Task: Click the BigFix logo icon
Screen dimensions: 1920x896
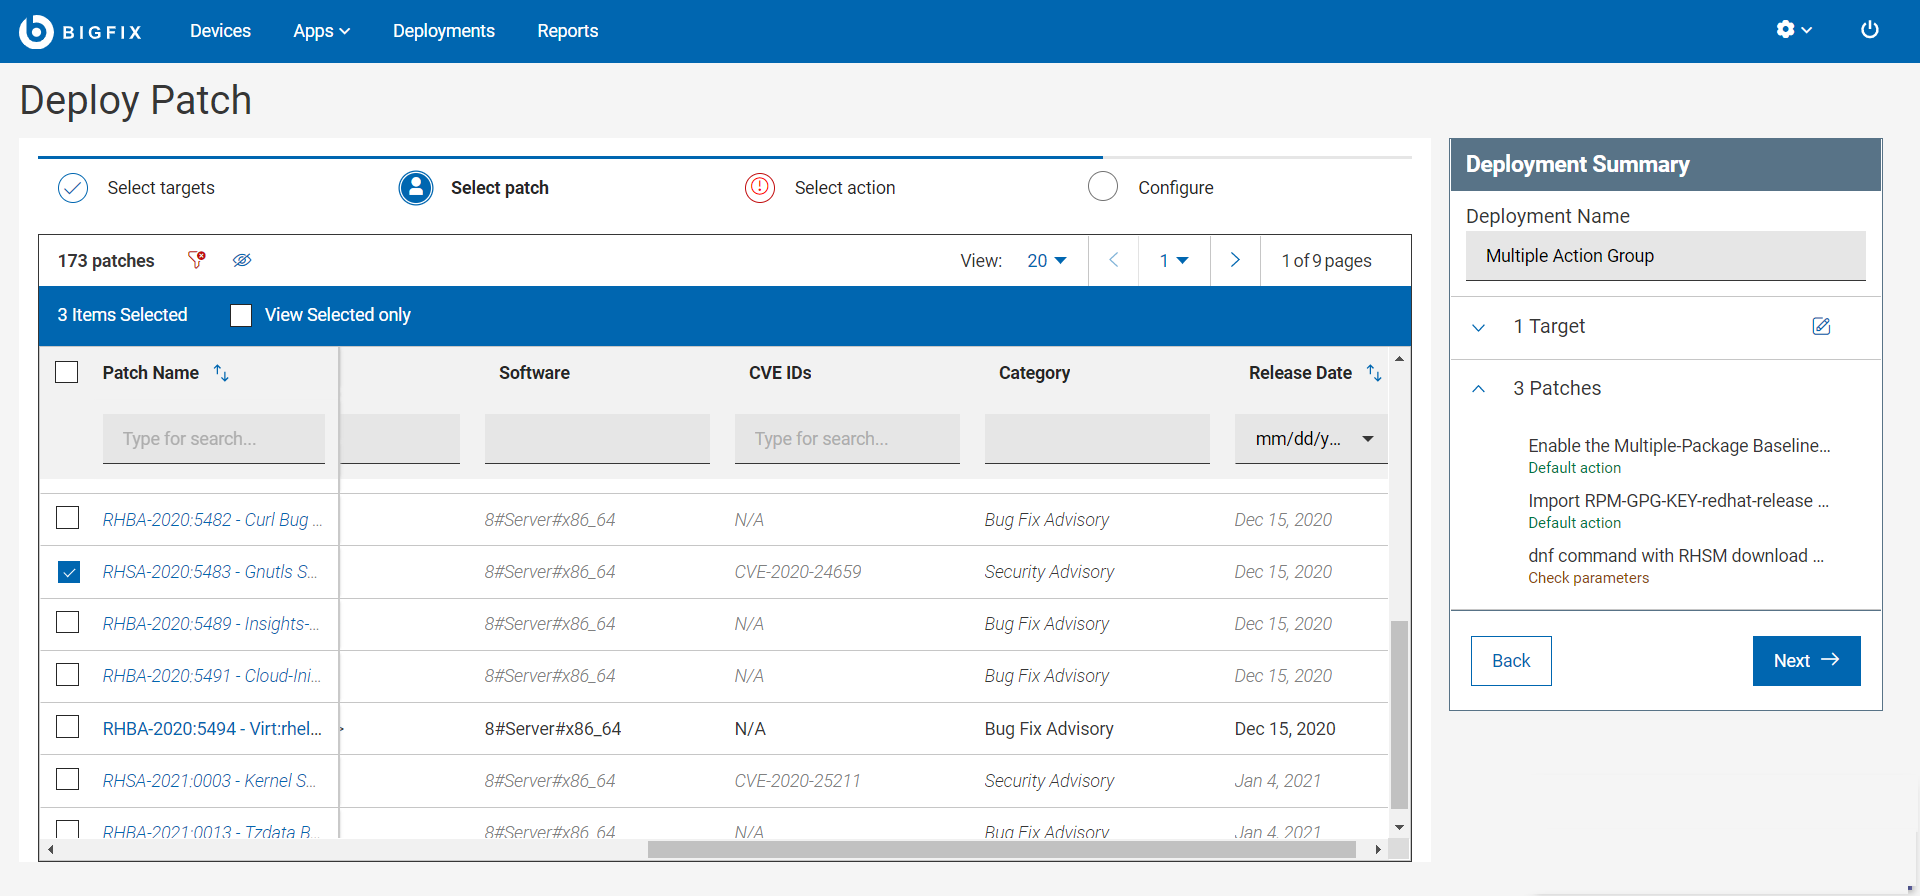Action: [x=36, y=31]
